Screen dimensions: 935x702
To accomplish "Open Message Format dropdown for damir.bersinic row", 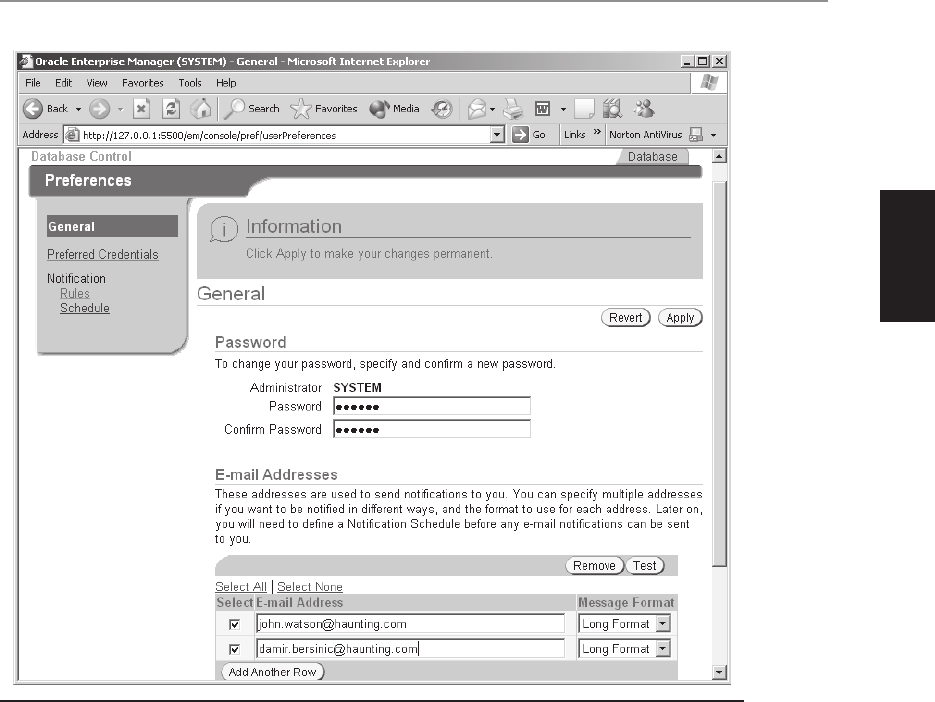I will pyautogui.click(x=663, y=649).
